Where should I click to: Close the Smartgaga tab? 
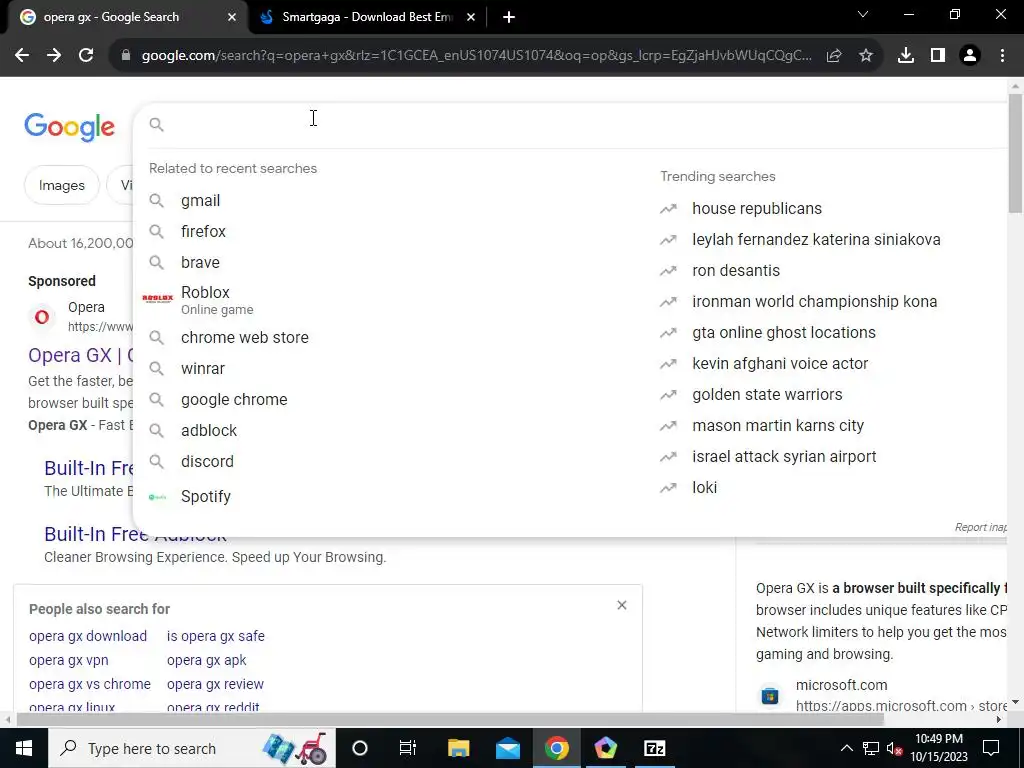[471, 18]
